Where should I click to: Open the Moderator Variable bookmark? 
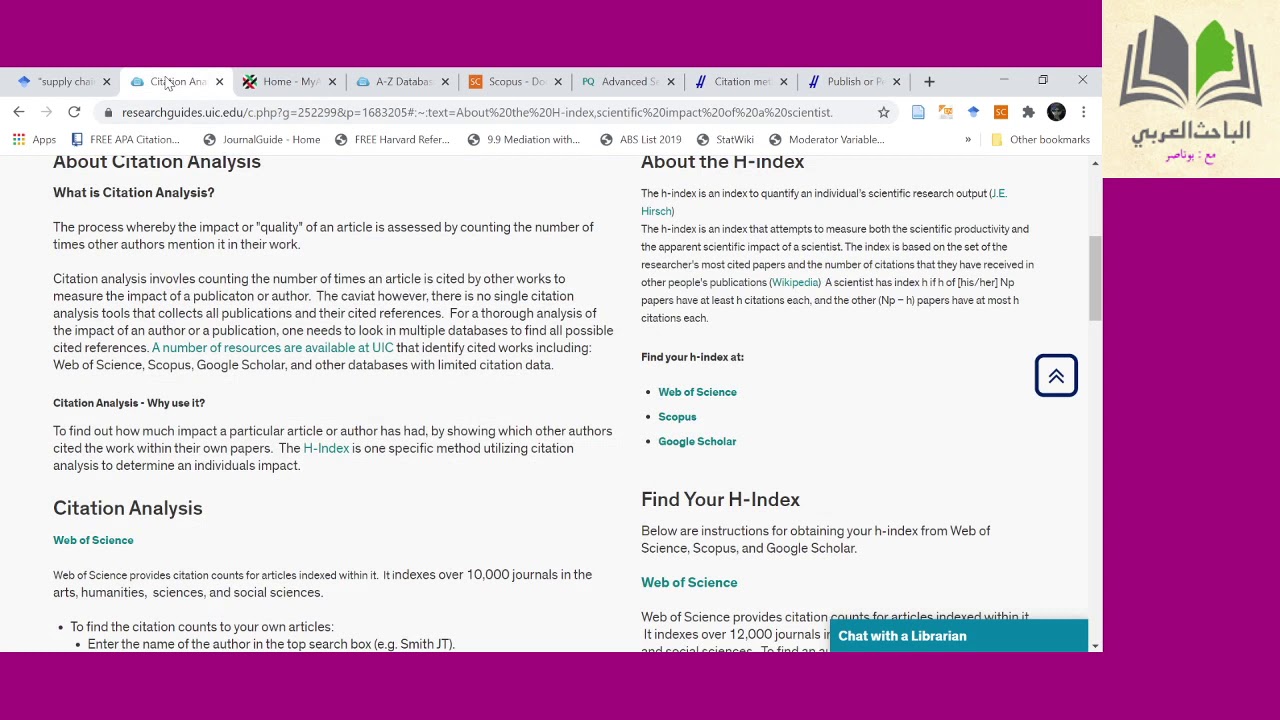[826, 139]
